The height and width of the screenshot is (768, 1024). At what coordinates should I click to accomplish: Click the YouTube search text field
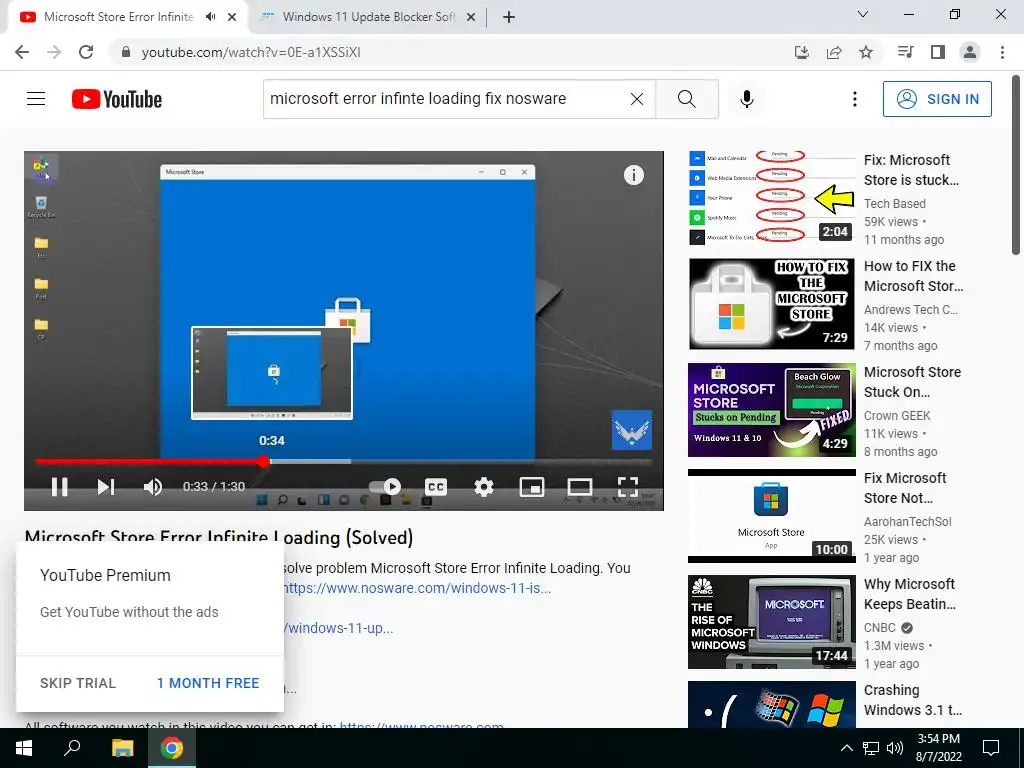pyautogui.click(x=447, y=99)
